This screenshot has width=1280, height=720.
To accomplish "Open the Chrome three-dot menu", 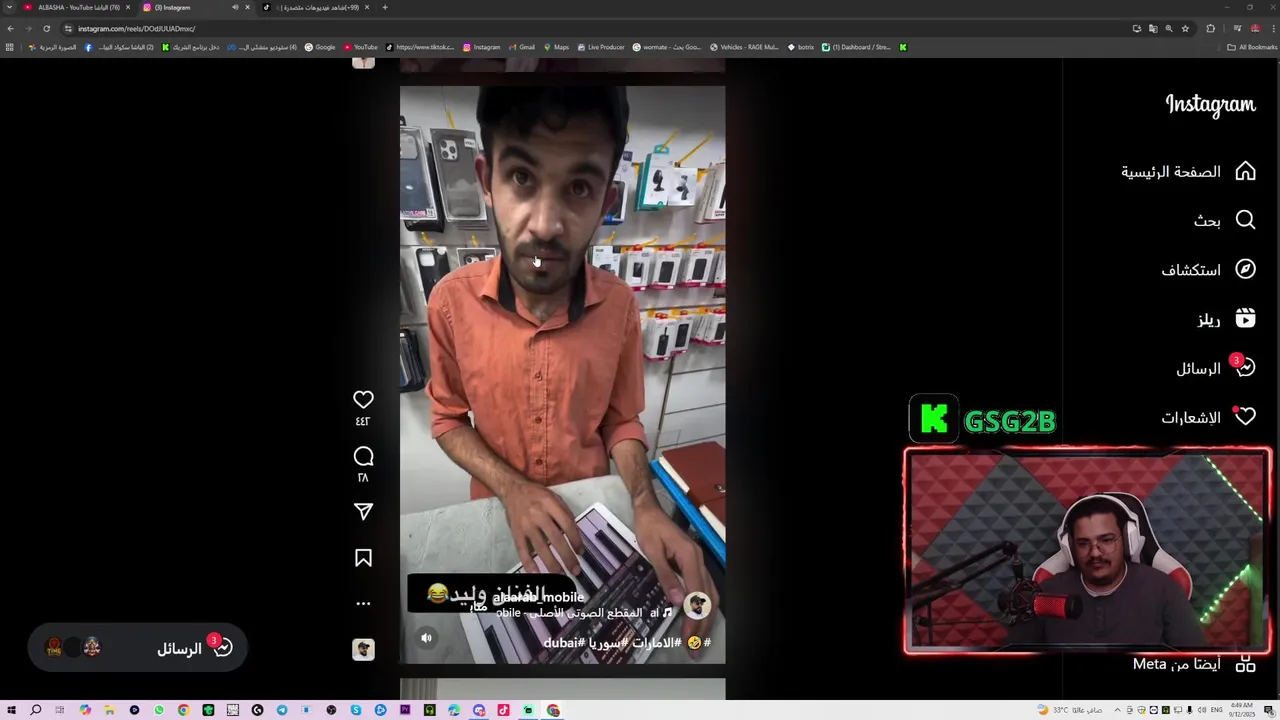I will (1274, 28).
